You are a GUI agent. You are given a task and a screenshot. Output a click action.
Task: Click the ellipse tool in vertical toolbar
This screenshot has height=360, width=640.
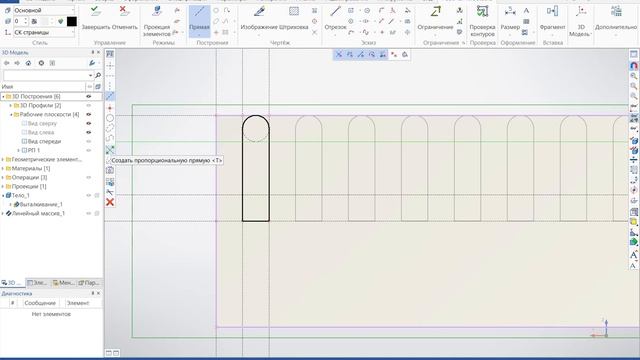coord(110,129)
